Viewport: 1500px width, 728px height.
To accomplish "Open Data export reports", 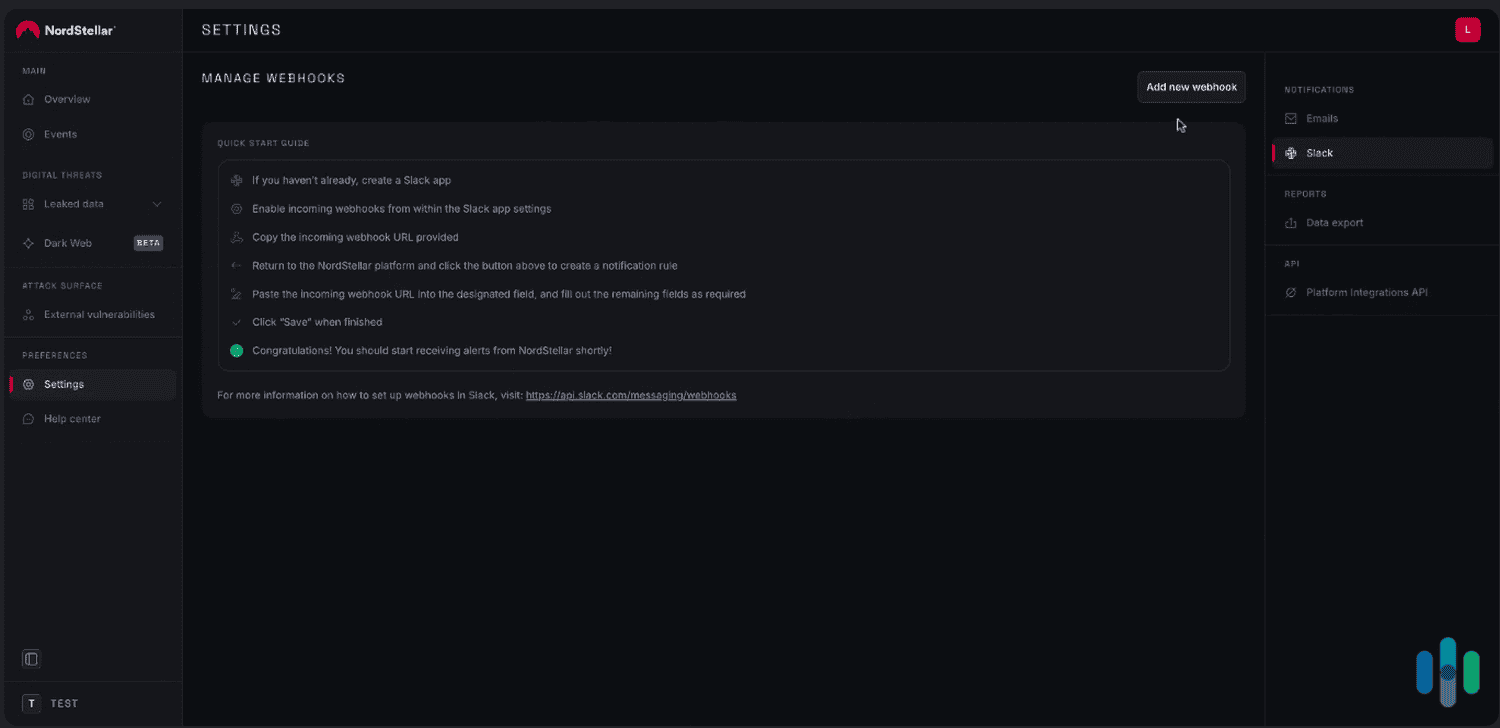I will [x=1334, y=223].
